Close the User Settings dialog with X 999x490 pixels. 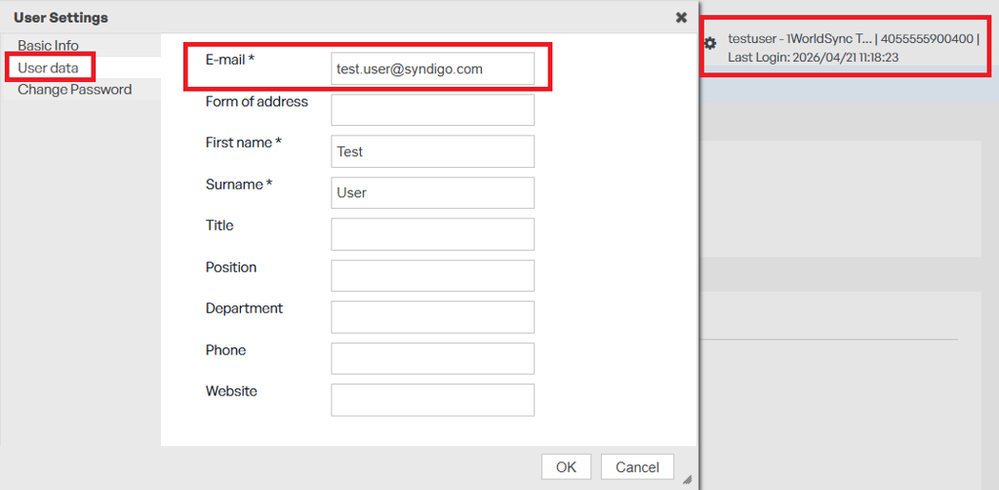pos(681,18)
